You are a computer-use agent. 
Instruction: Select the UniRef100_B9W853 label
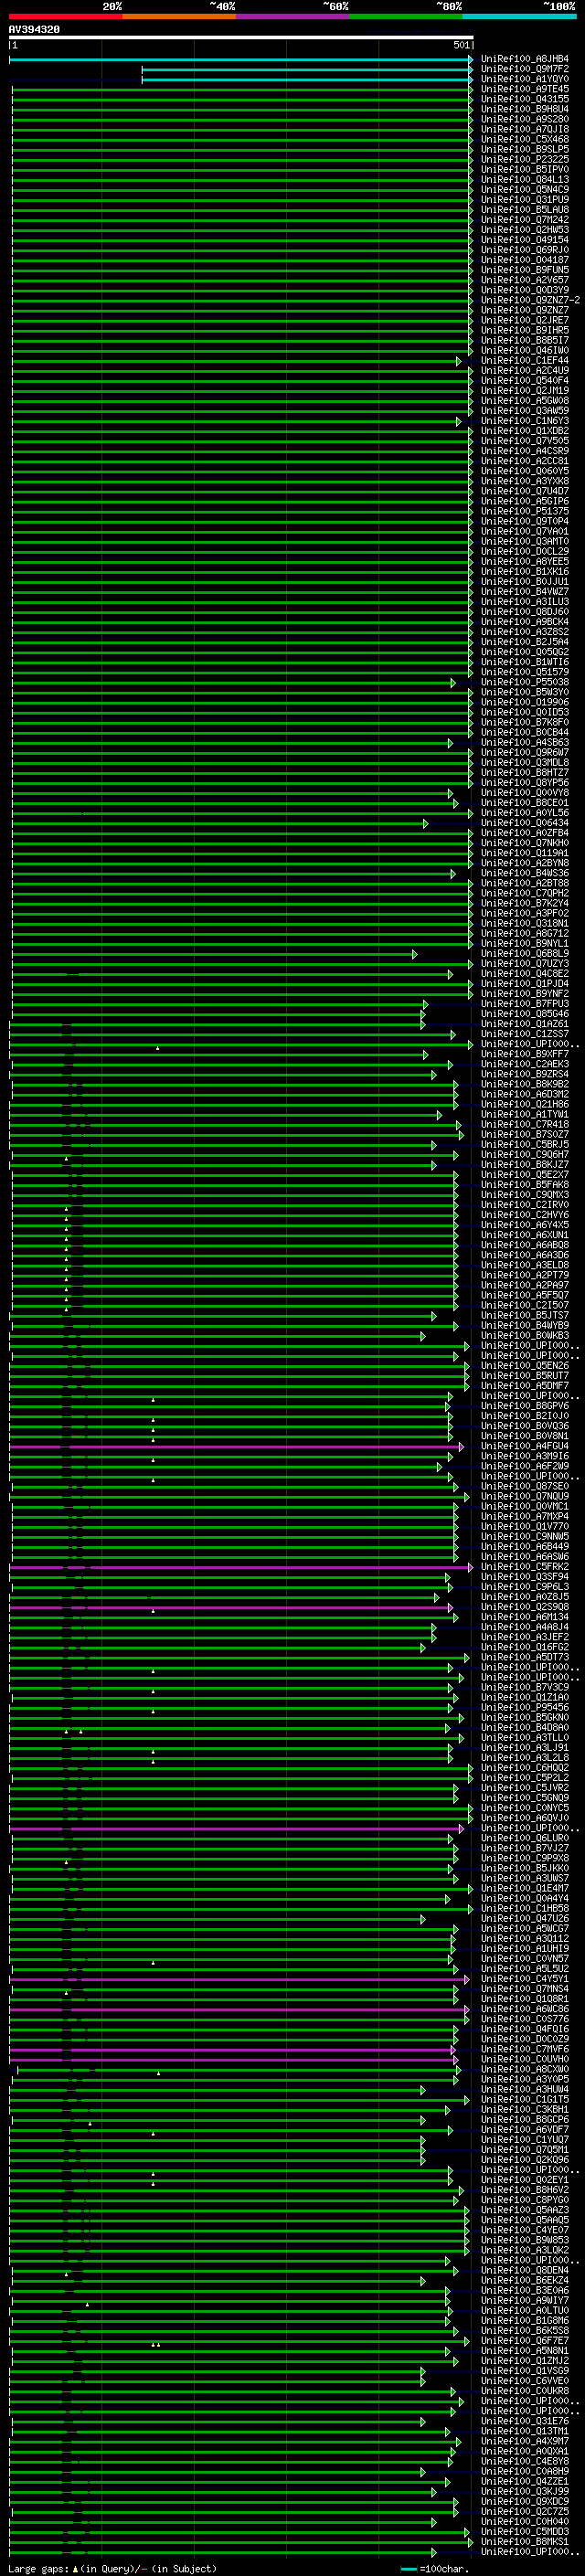pos(524,2240)
